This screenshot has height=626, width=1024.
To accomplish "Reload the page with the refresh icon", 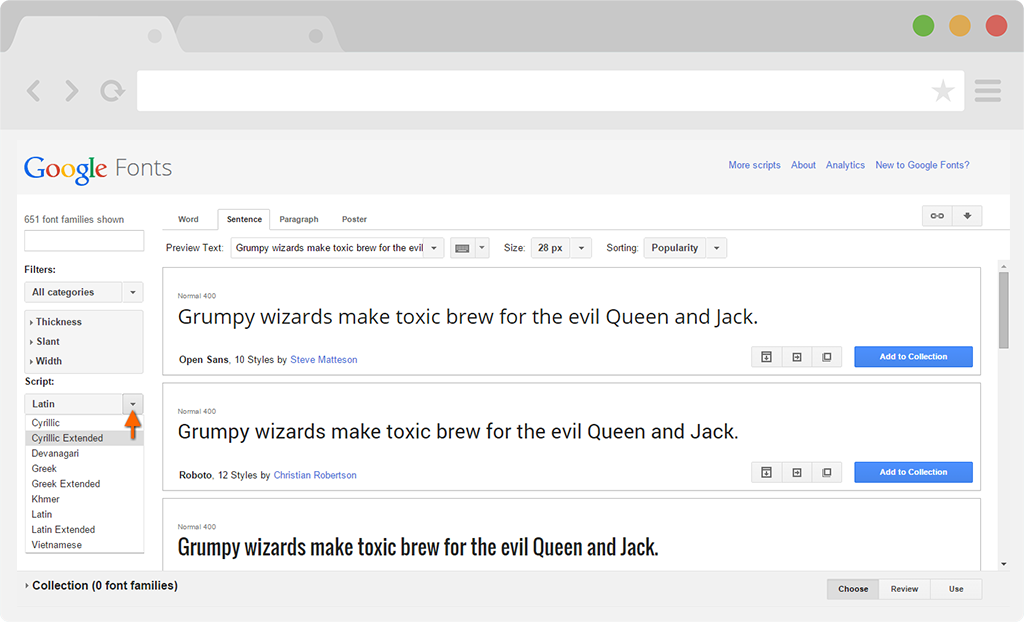I will tap(112, 91).
